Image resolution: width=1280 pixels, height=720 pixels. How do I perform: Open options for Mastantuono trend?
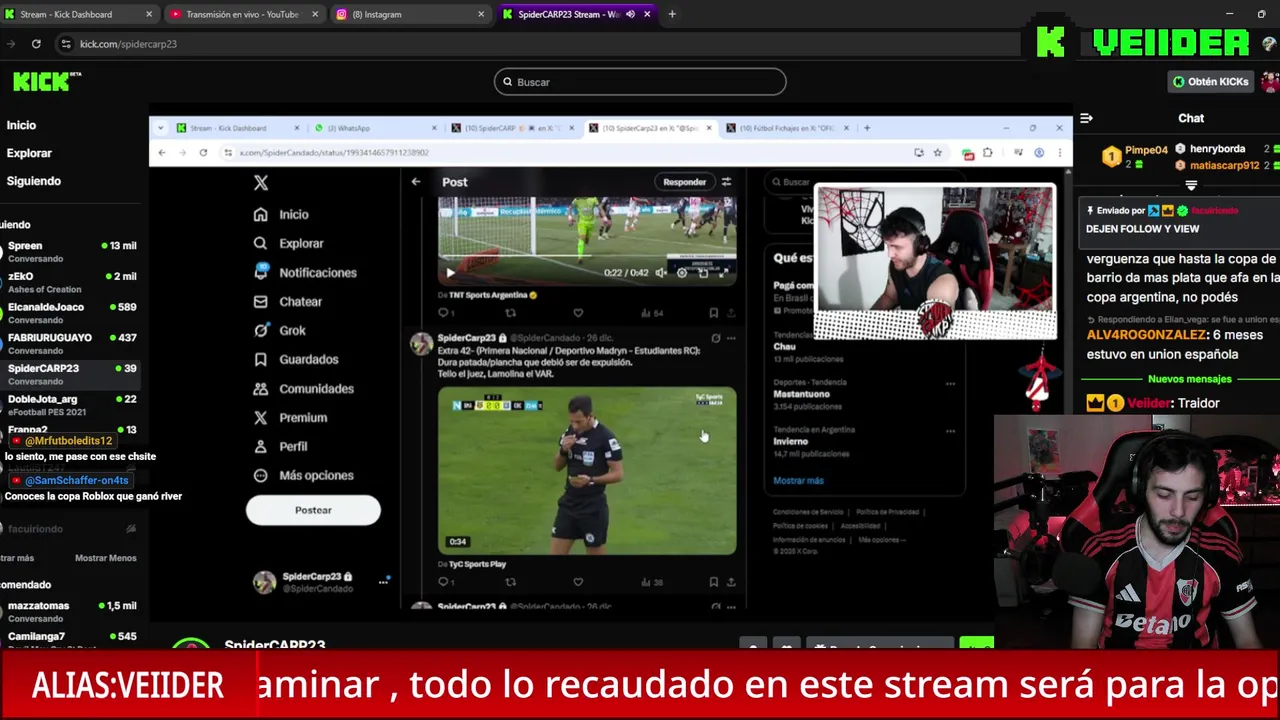click(x=950, y=383)
